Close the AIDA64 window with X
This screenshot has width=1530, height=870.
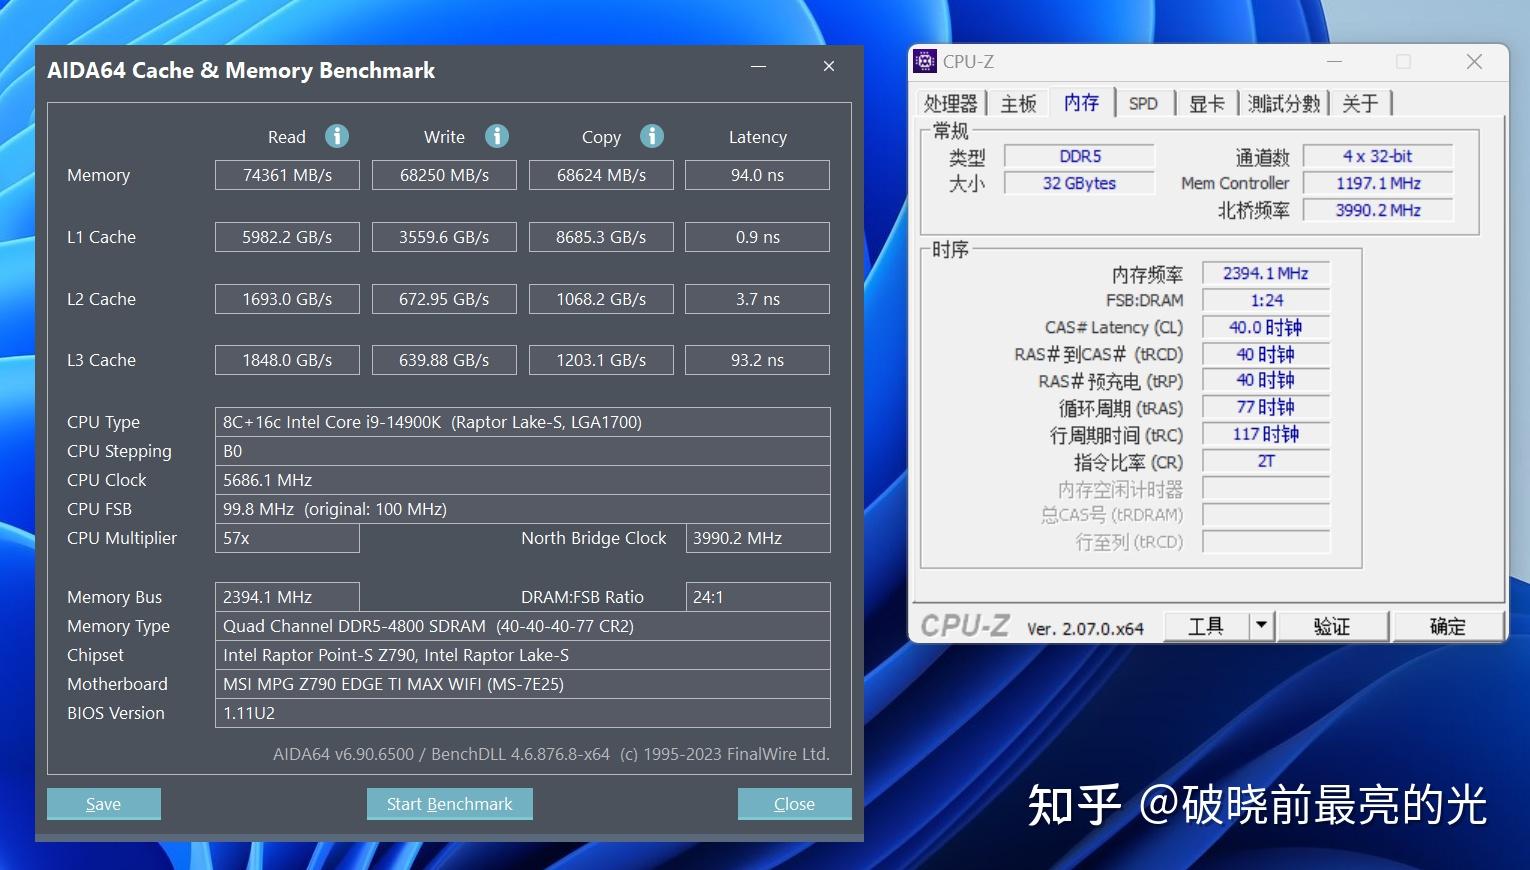pyautogui.click(x=829, y=66)
